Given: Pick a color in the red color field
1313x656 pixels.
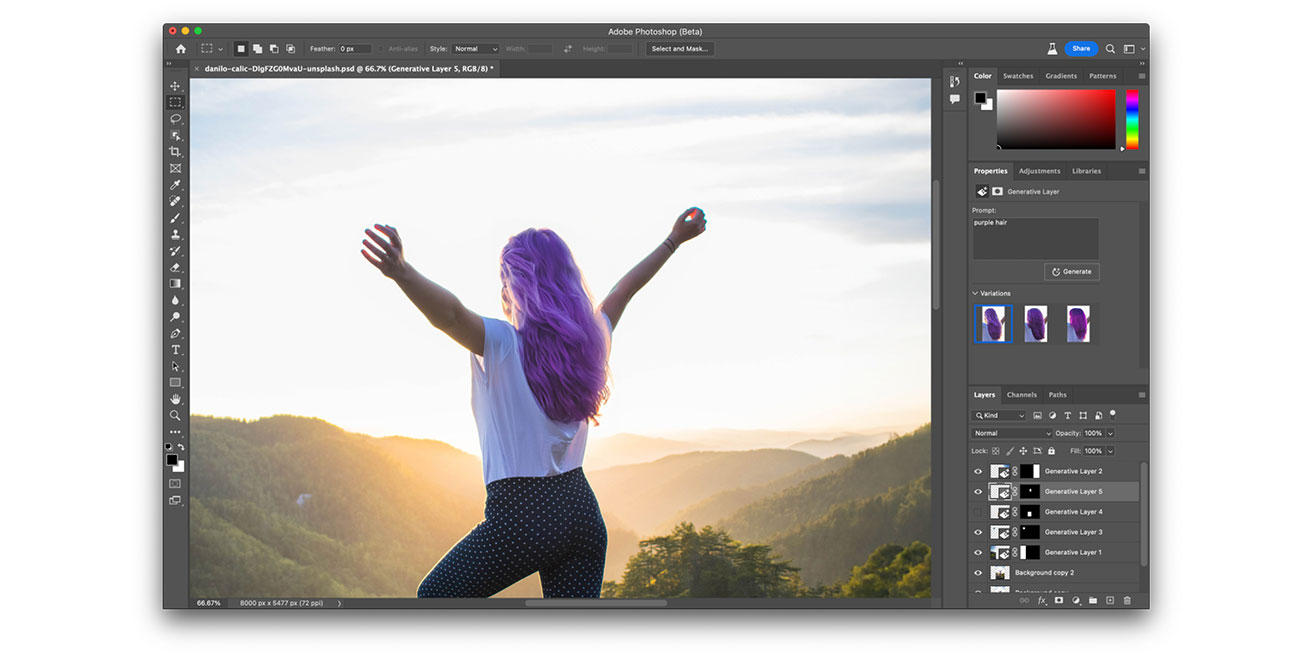Looking at the screenshot, I should (1056, 119).
